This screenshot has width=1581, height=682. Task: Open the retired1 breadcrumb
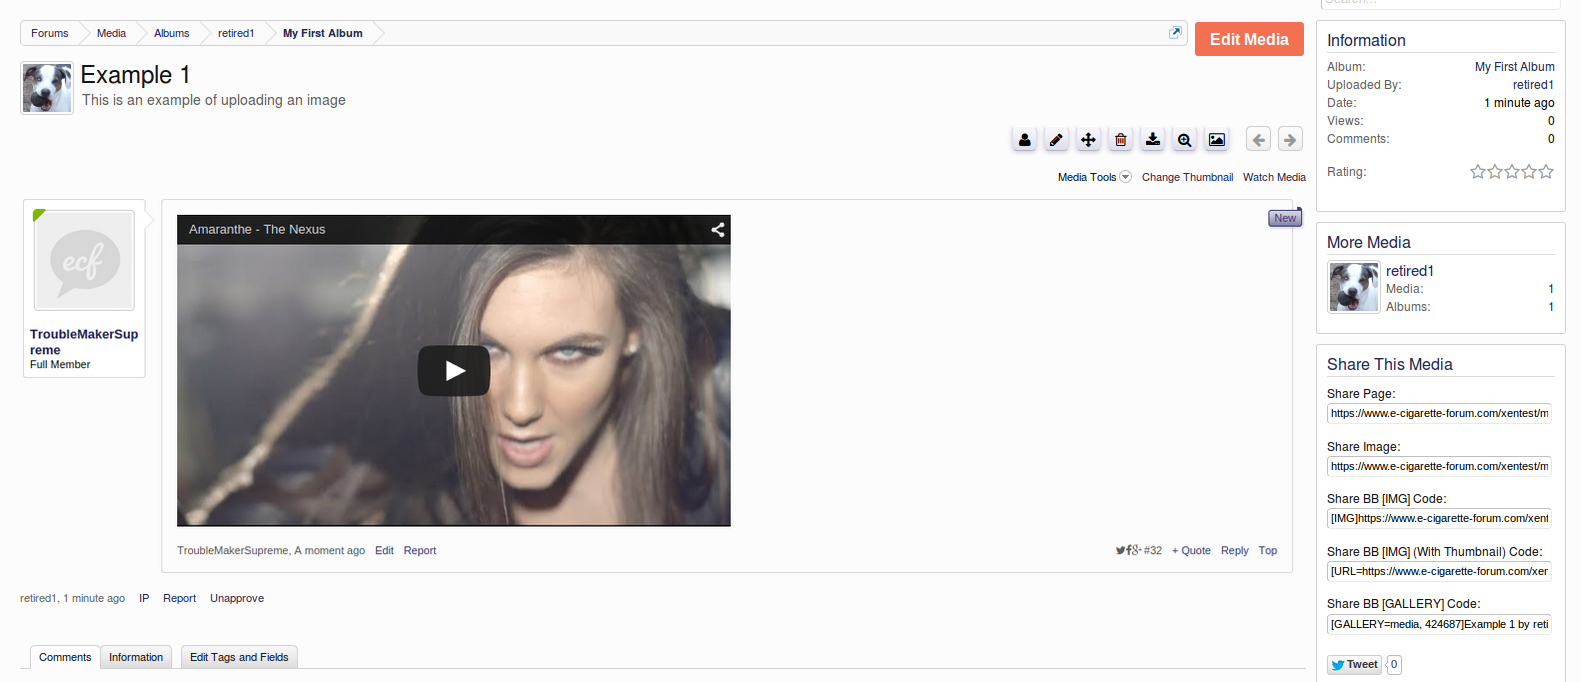236,33
